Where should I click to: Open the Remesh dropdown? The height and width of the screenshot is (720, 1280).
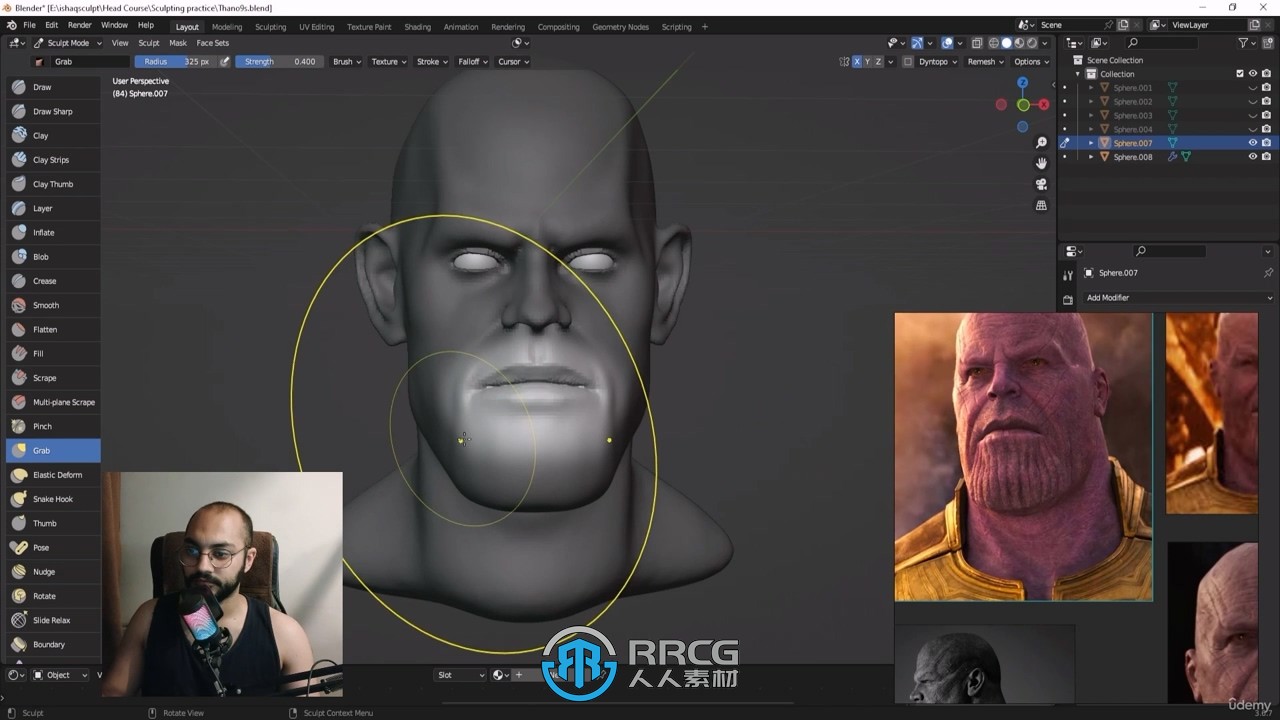click(986, 62)
